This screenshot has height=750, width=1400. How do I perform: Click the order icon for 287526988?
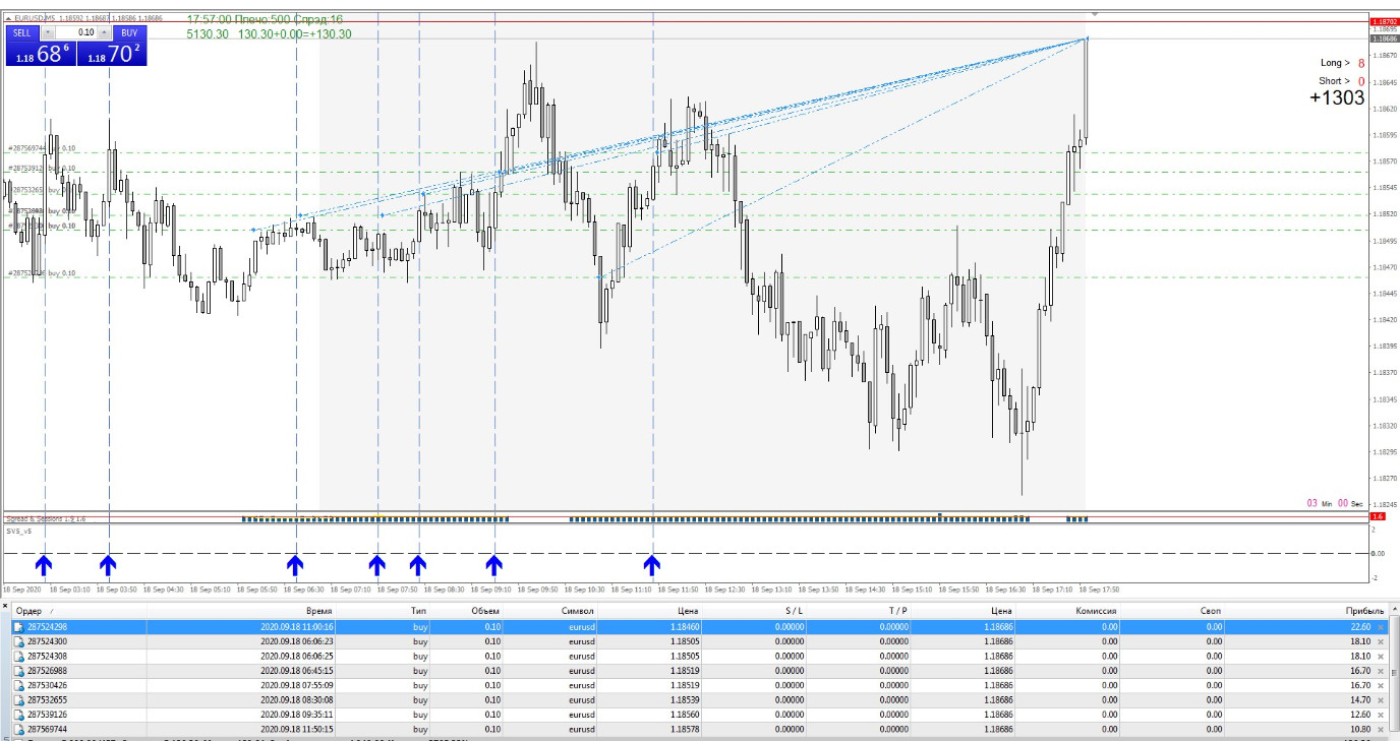(x=19, y=671)
